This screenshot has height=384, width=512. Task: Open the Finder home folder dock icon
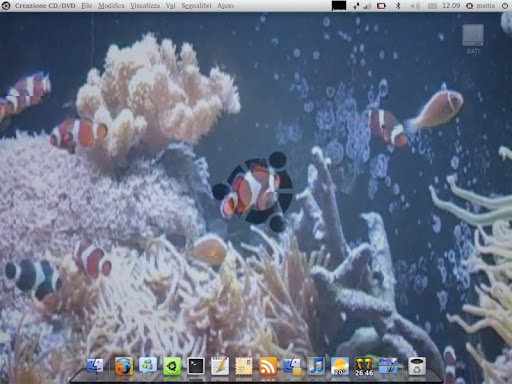click(292, 366)
